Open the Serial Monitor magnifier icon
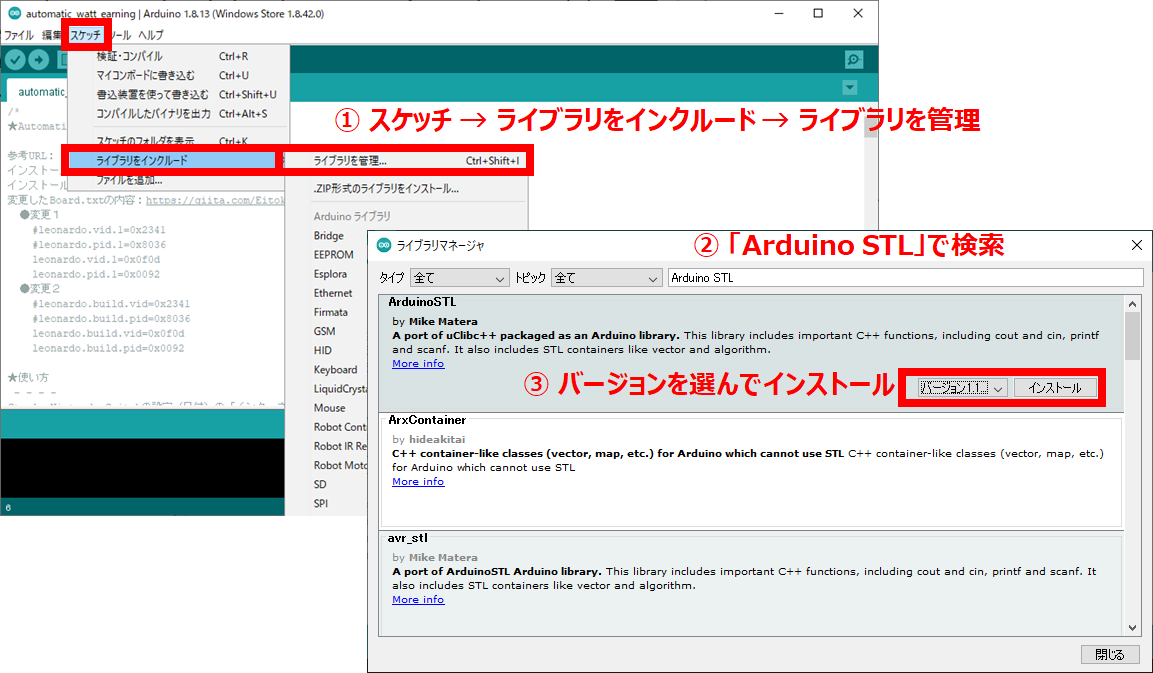 point(854,60)
